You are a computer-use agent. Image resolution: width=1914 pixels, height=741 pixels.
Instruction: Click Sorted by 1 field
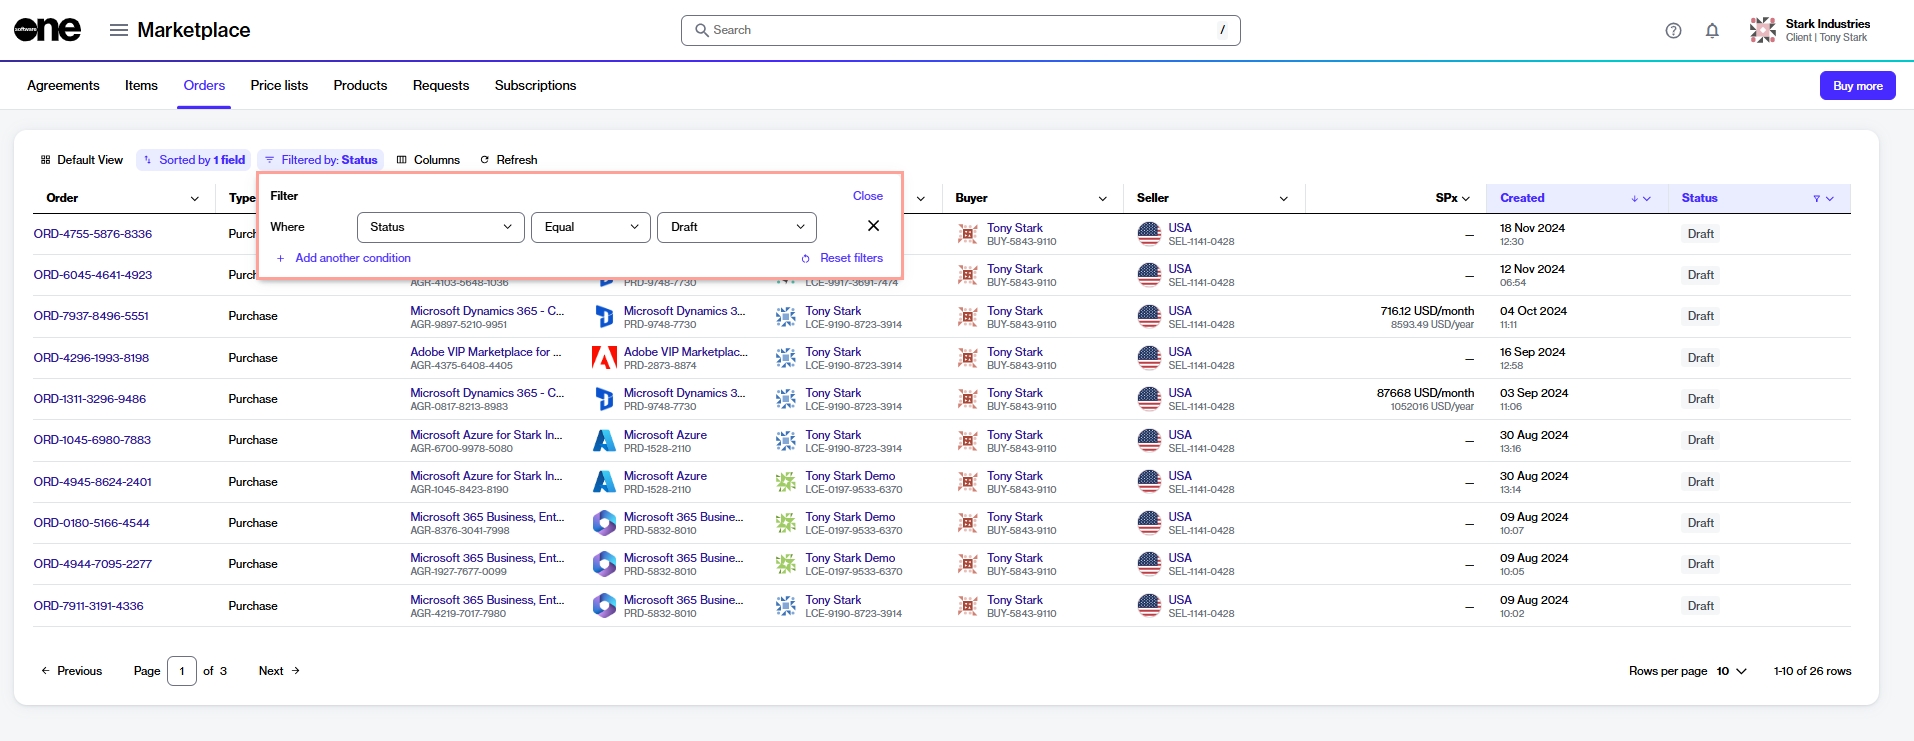pos(194,160)
